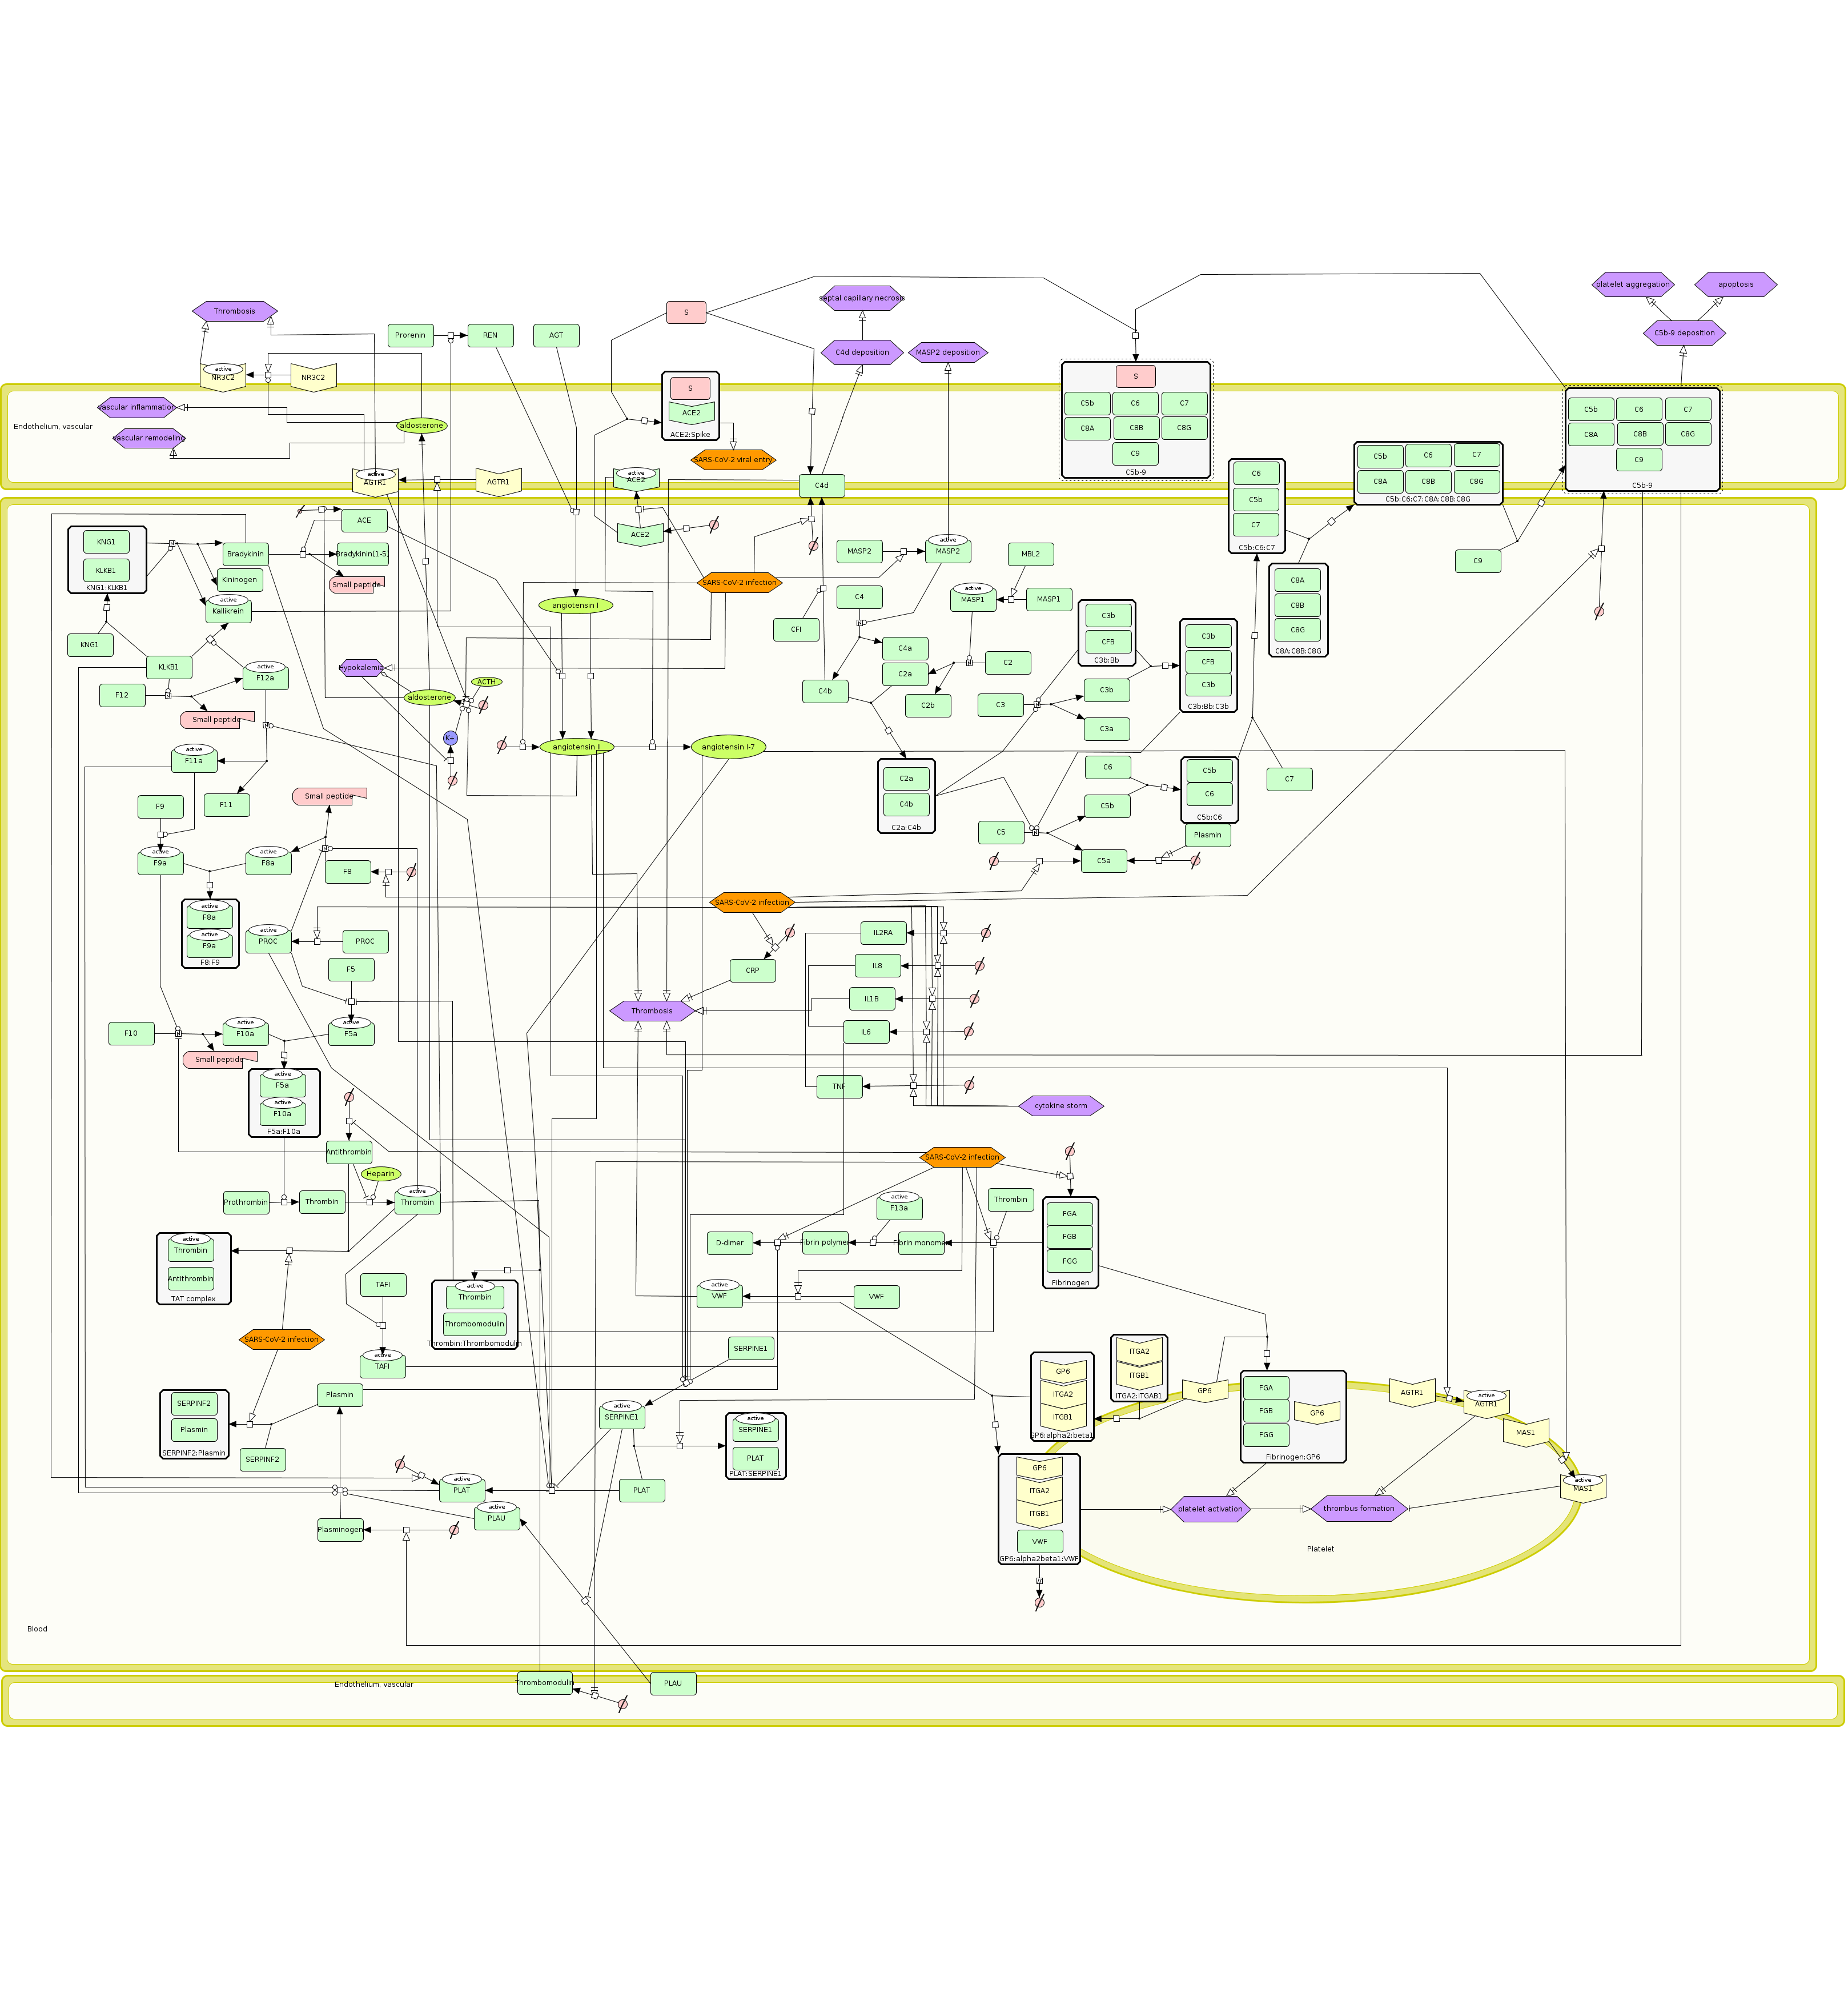Click the Thrombomodulin node in lower endothelium

(x=544, y=1682)
